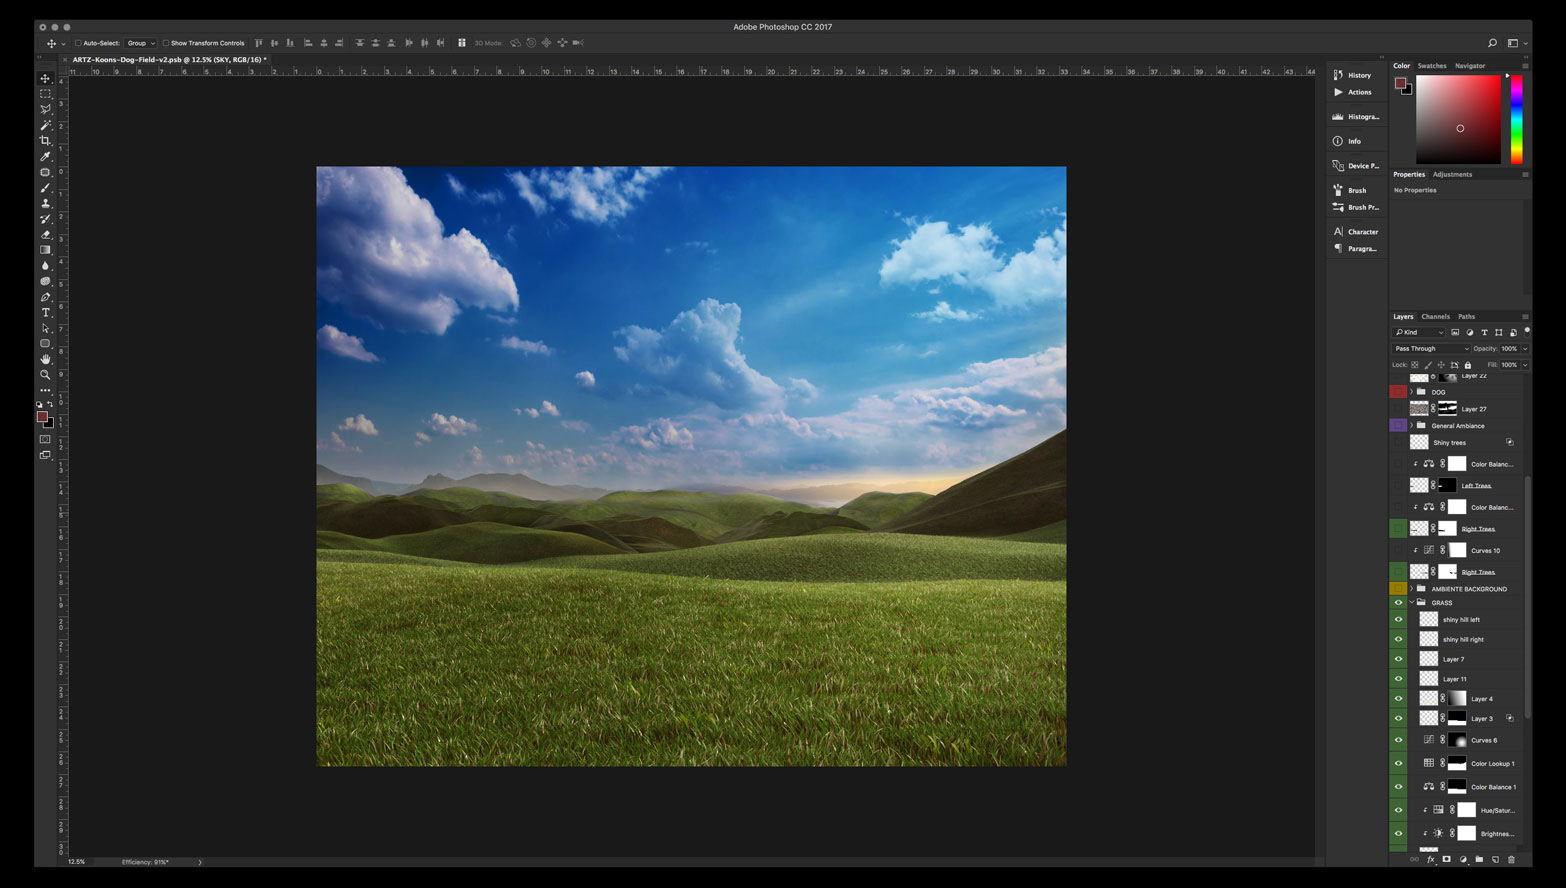Switch to the Navigator tab
1566x888 pixels.
click(1470, 66)
